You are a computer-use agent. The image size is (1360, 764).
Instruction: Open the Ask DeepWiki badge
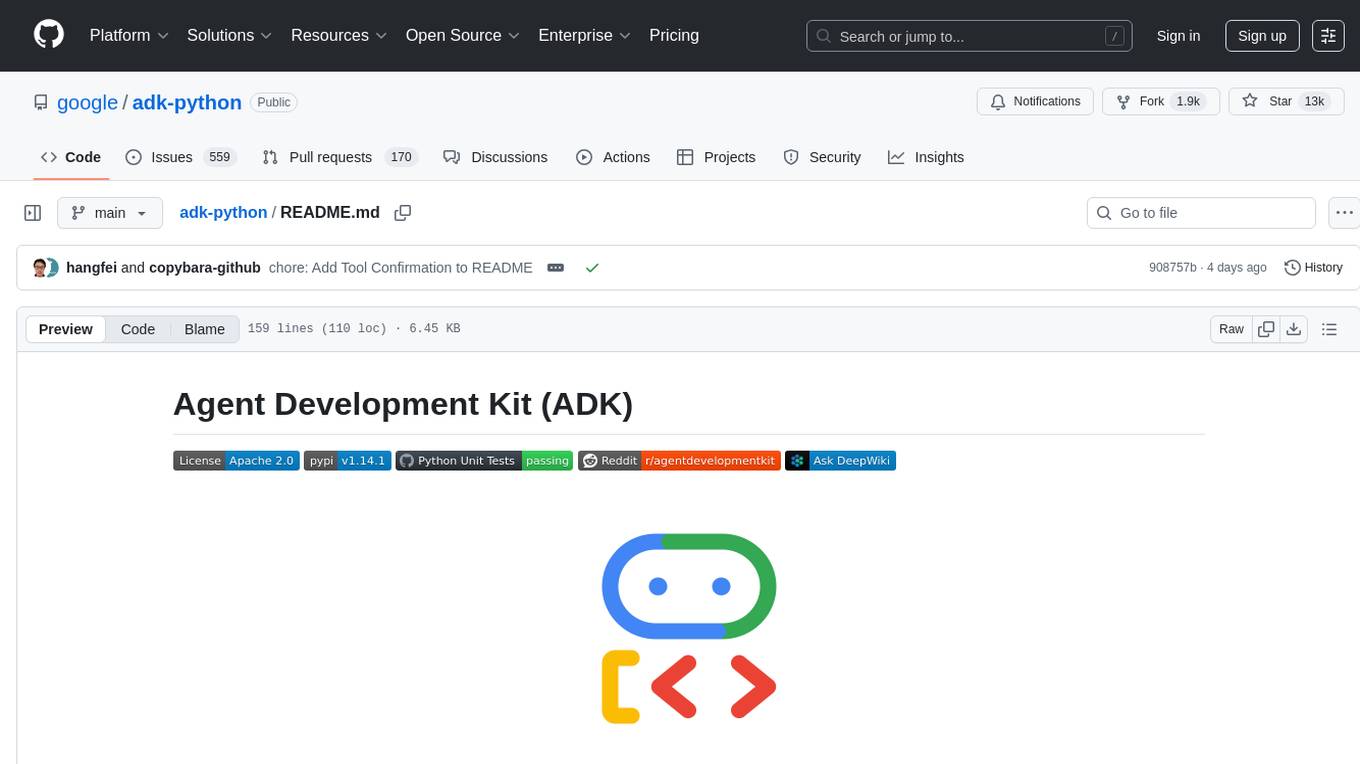(x=840, y=461)
